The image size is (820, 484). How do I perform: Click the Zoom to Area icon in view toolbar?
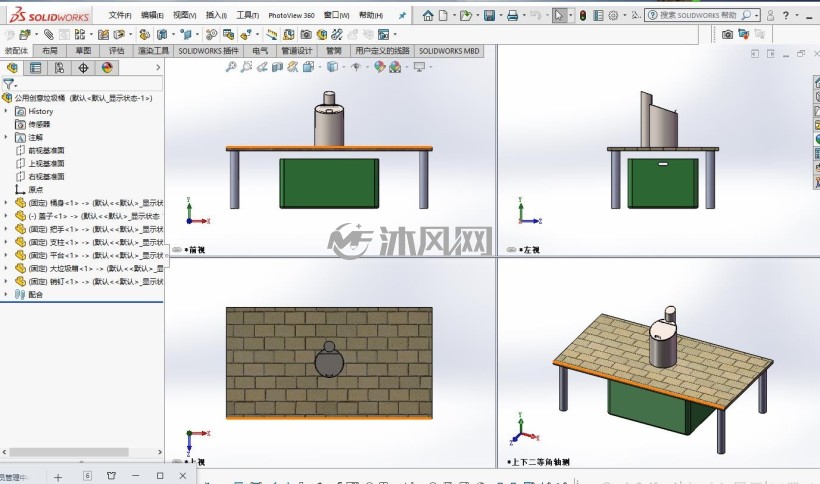coord(246,67)
